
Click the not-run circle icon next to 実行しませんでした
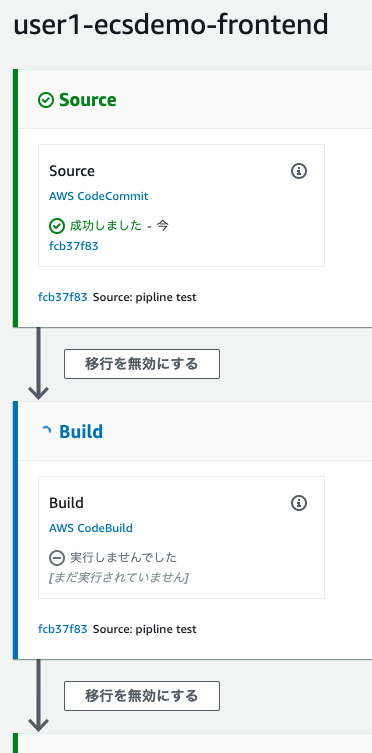(57, 558)
